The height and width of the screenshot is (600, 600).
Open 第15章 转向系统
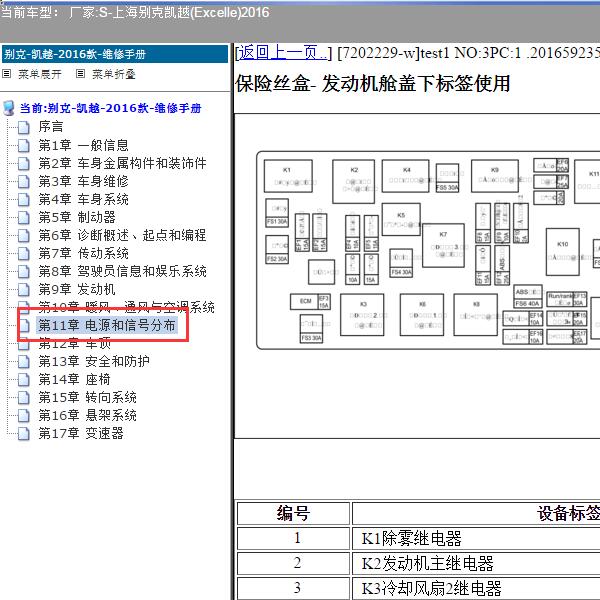pos(87,397)
